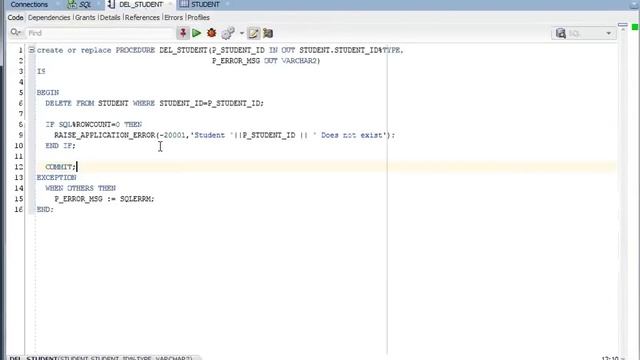Click the freeze content pin icon
Viewport: 640px width, 360px height.
183,33
